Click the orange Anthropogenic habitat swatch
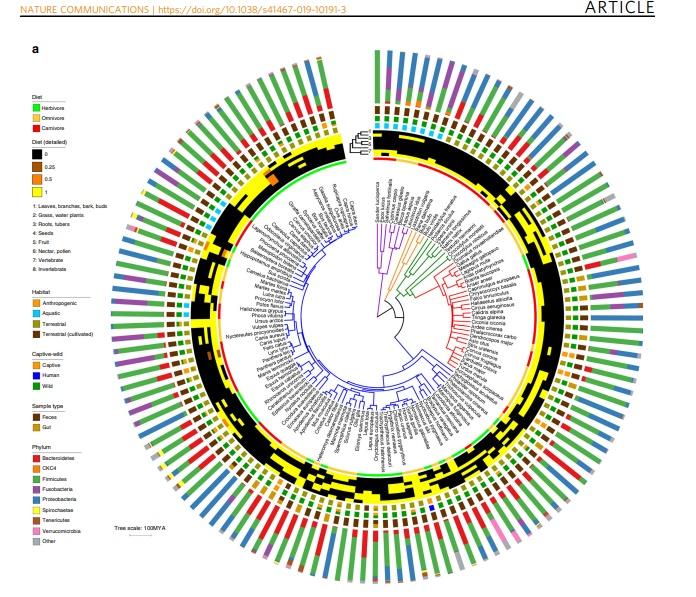This screenshot has height=597, width=696. [36, 303]
